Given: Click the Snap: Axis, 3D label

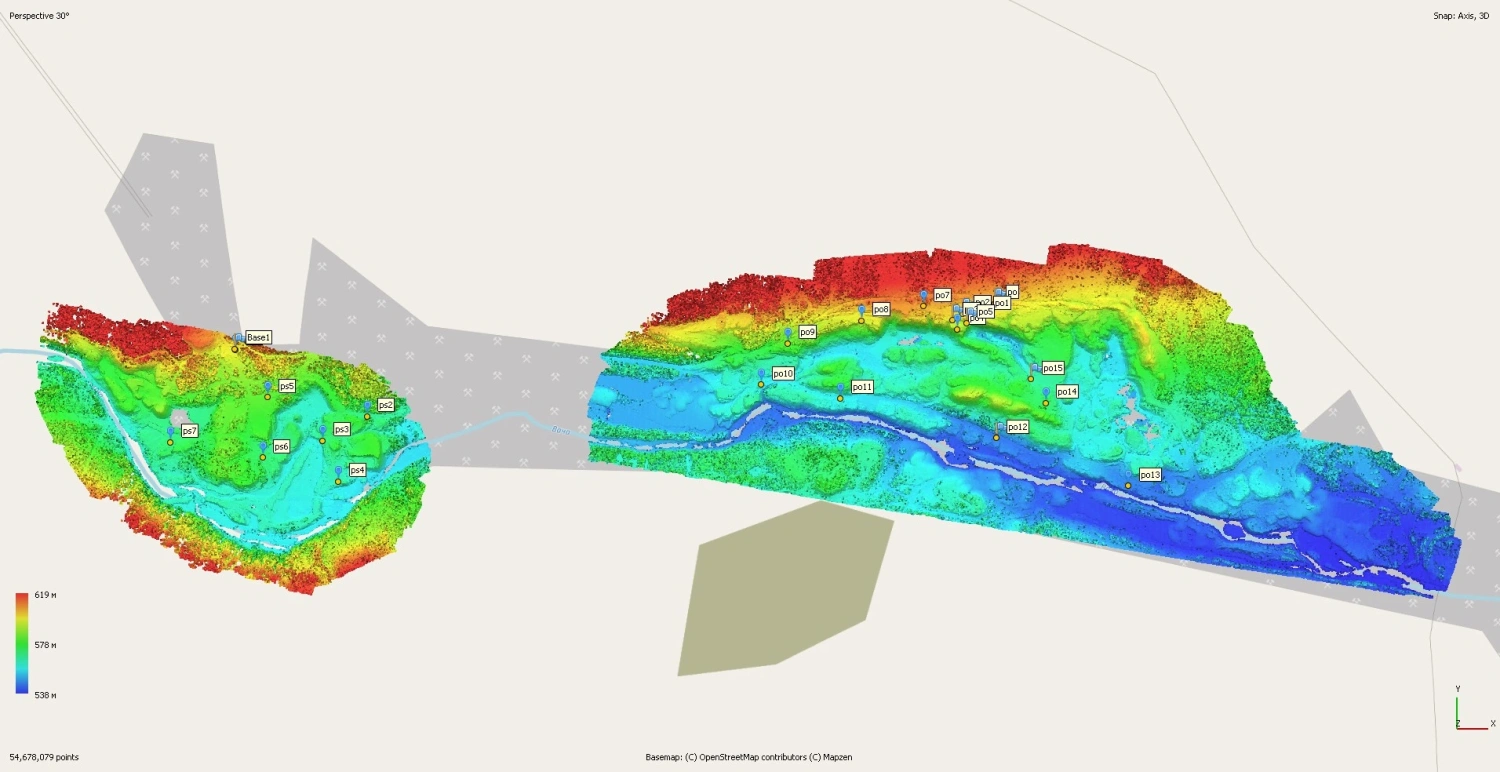Looking at the screenshot, I should (x=1461, y=17).
